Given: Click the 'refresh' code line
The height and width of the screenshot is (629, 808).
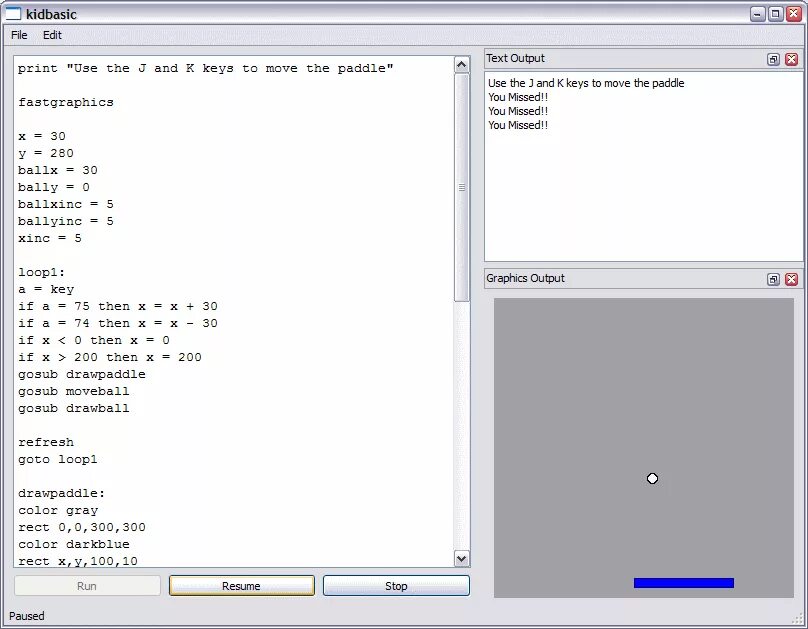Looking at the screenshot, I should (46, 442).
